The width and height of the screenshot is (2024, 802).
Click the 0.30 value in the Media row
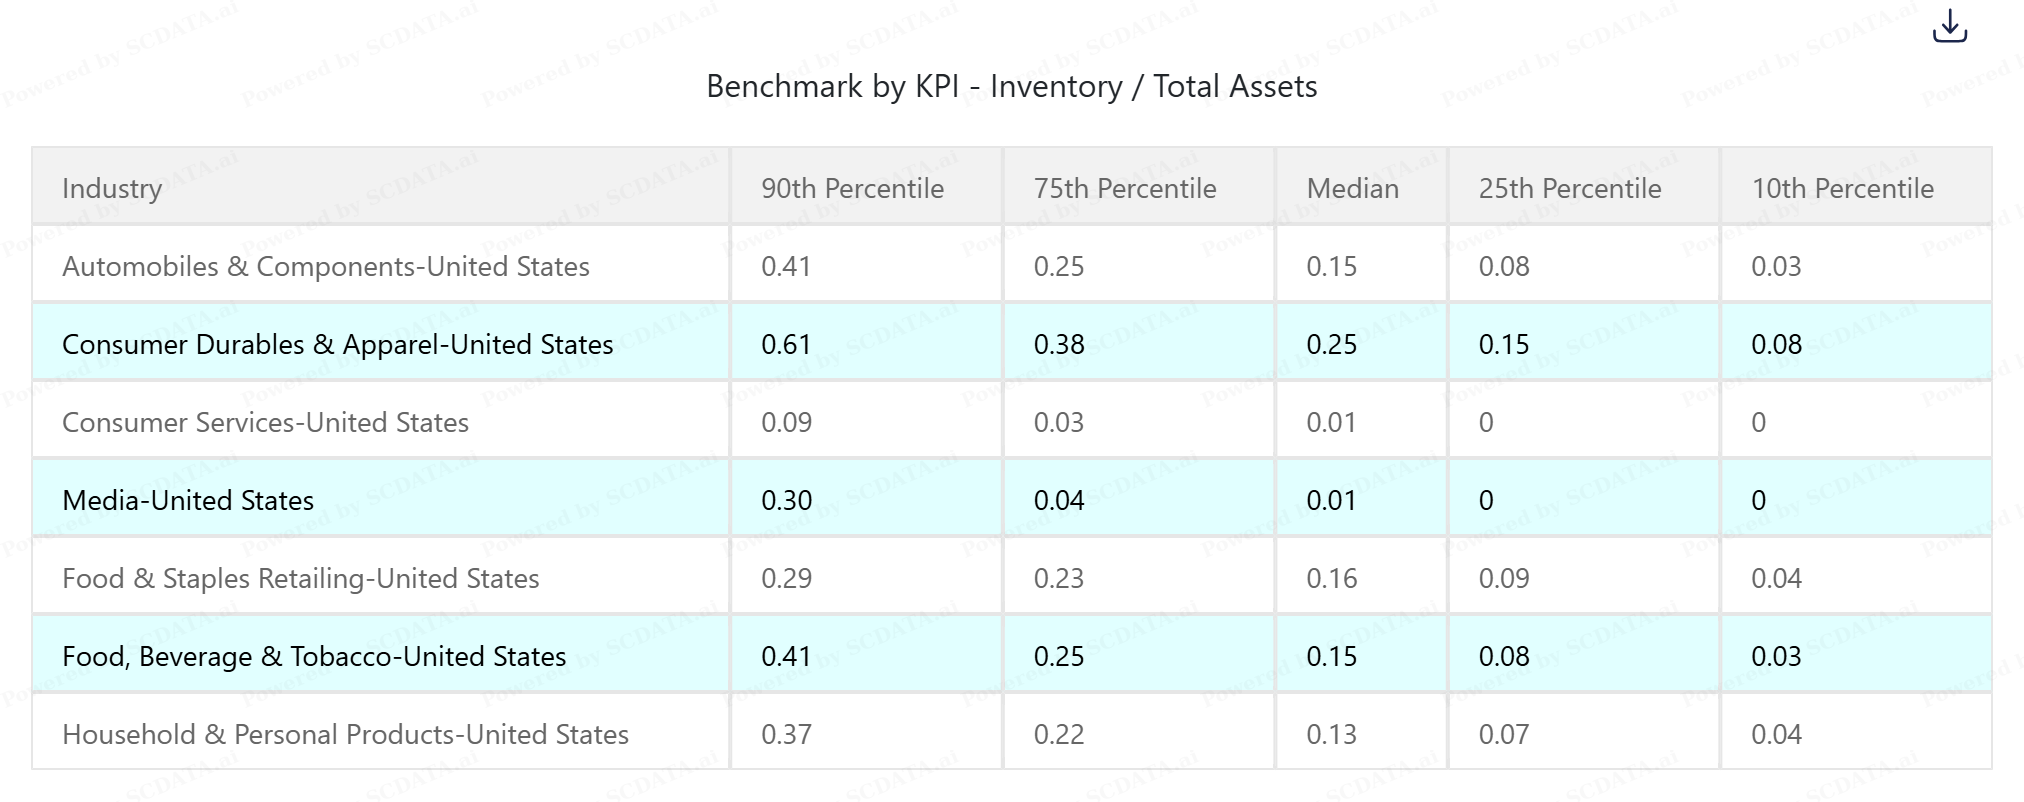coord(786,500)
